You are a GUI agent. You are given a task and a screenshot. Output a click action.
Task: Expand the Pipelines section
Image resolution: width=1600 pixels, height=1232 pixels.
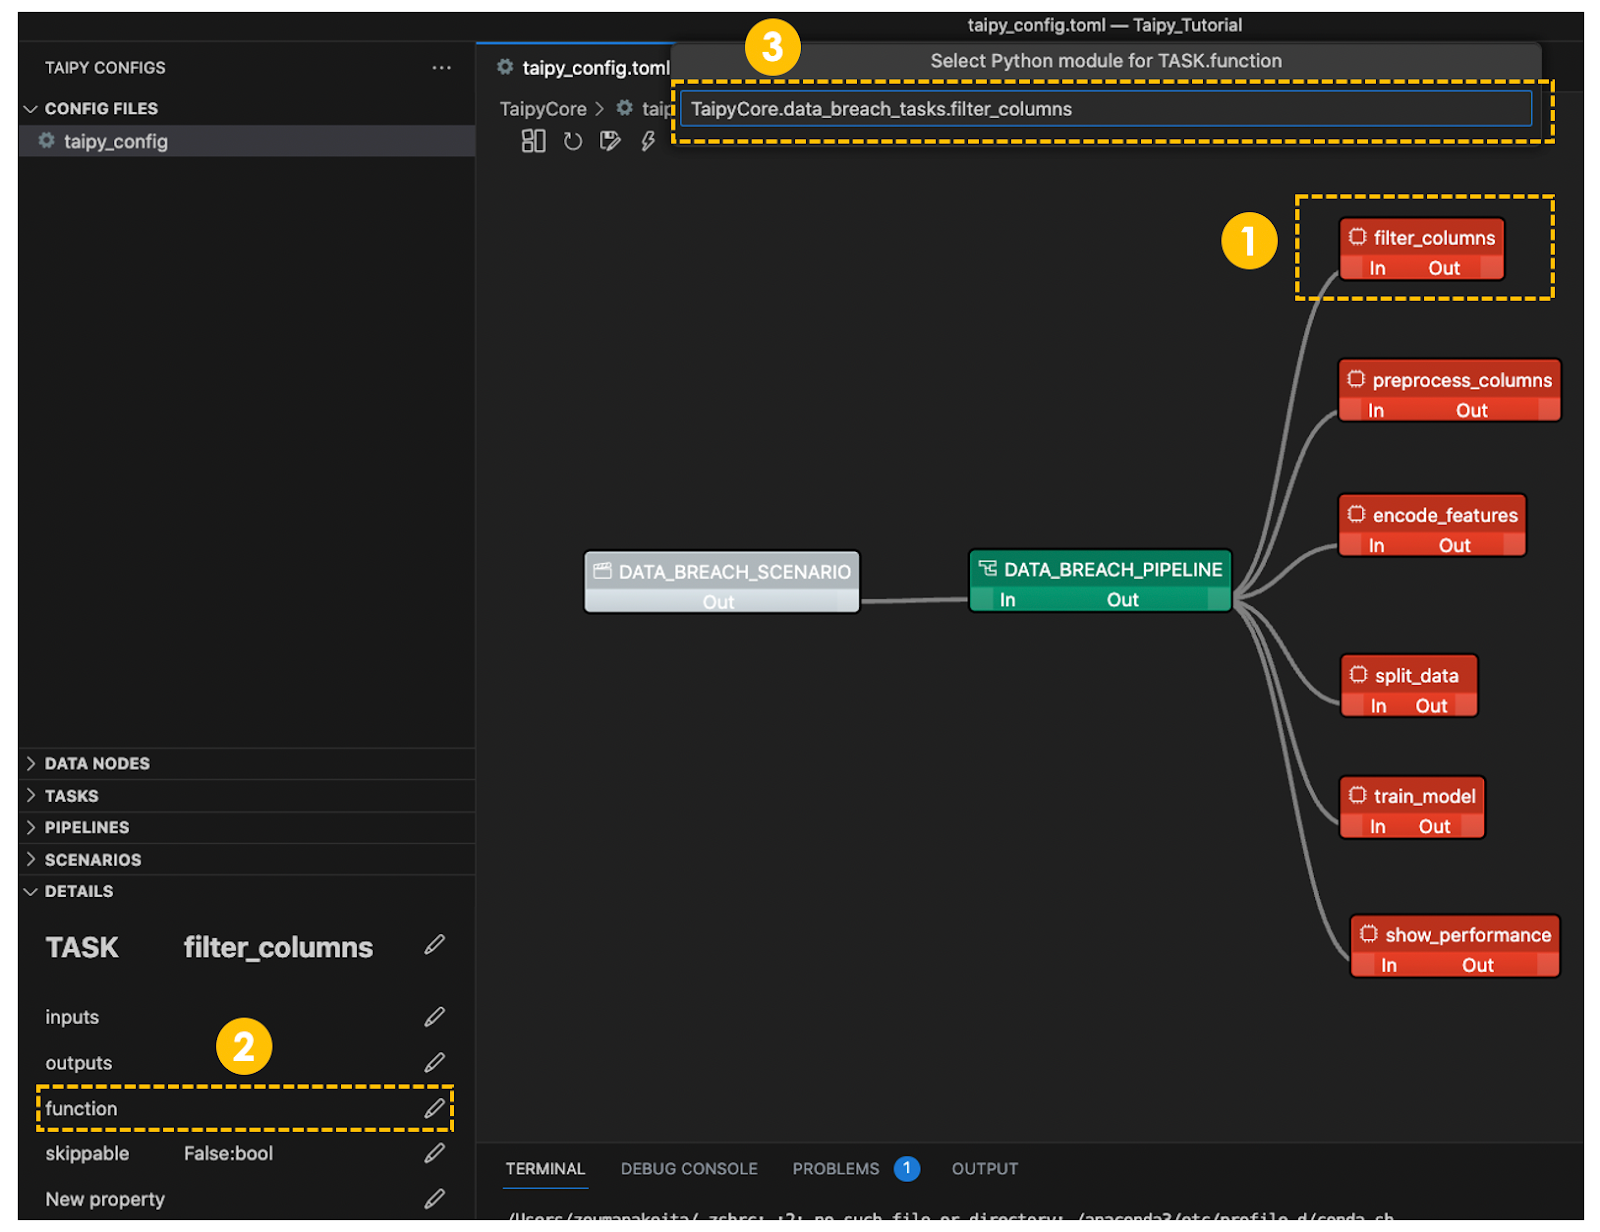(86, 828)
